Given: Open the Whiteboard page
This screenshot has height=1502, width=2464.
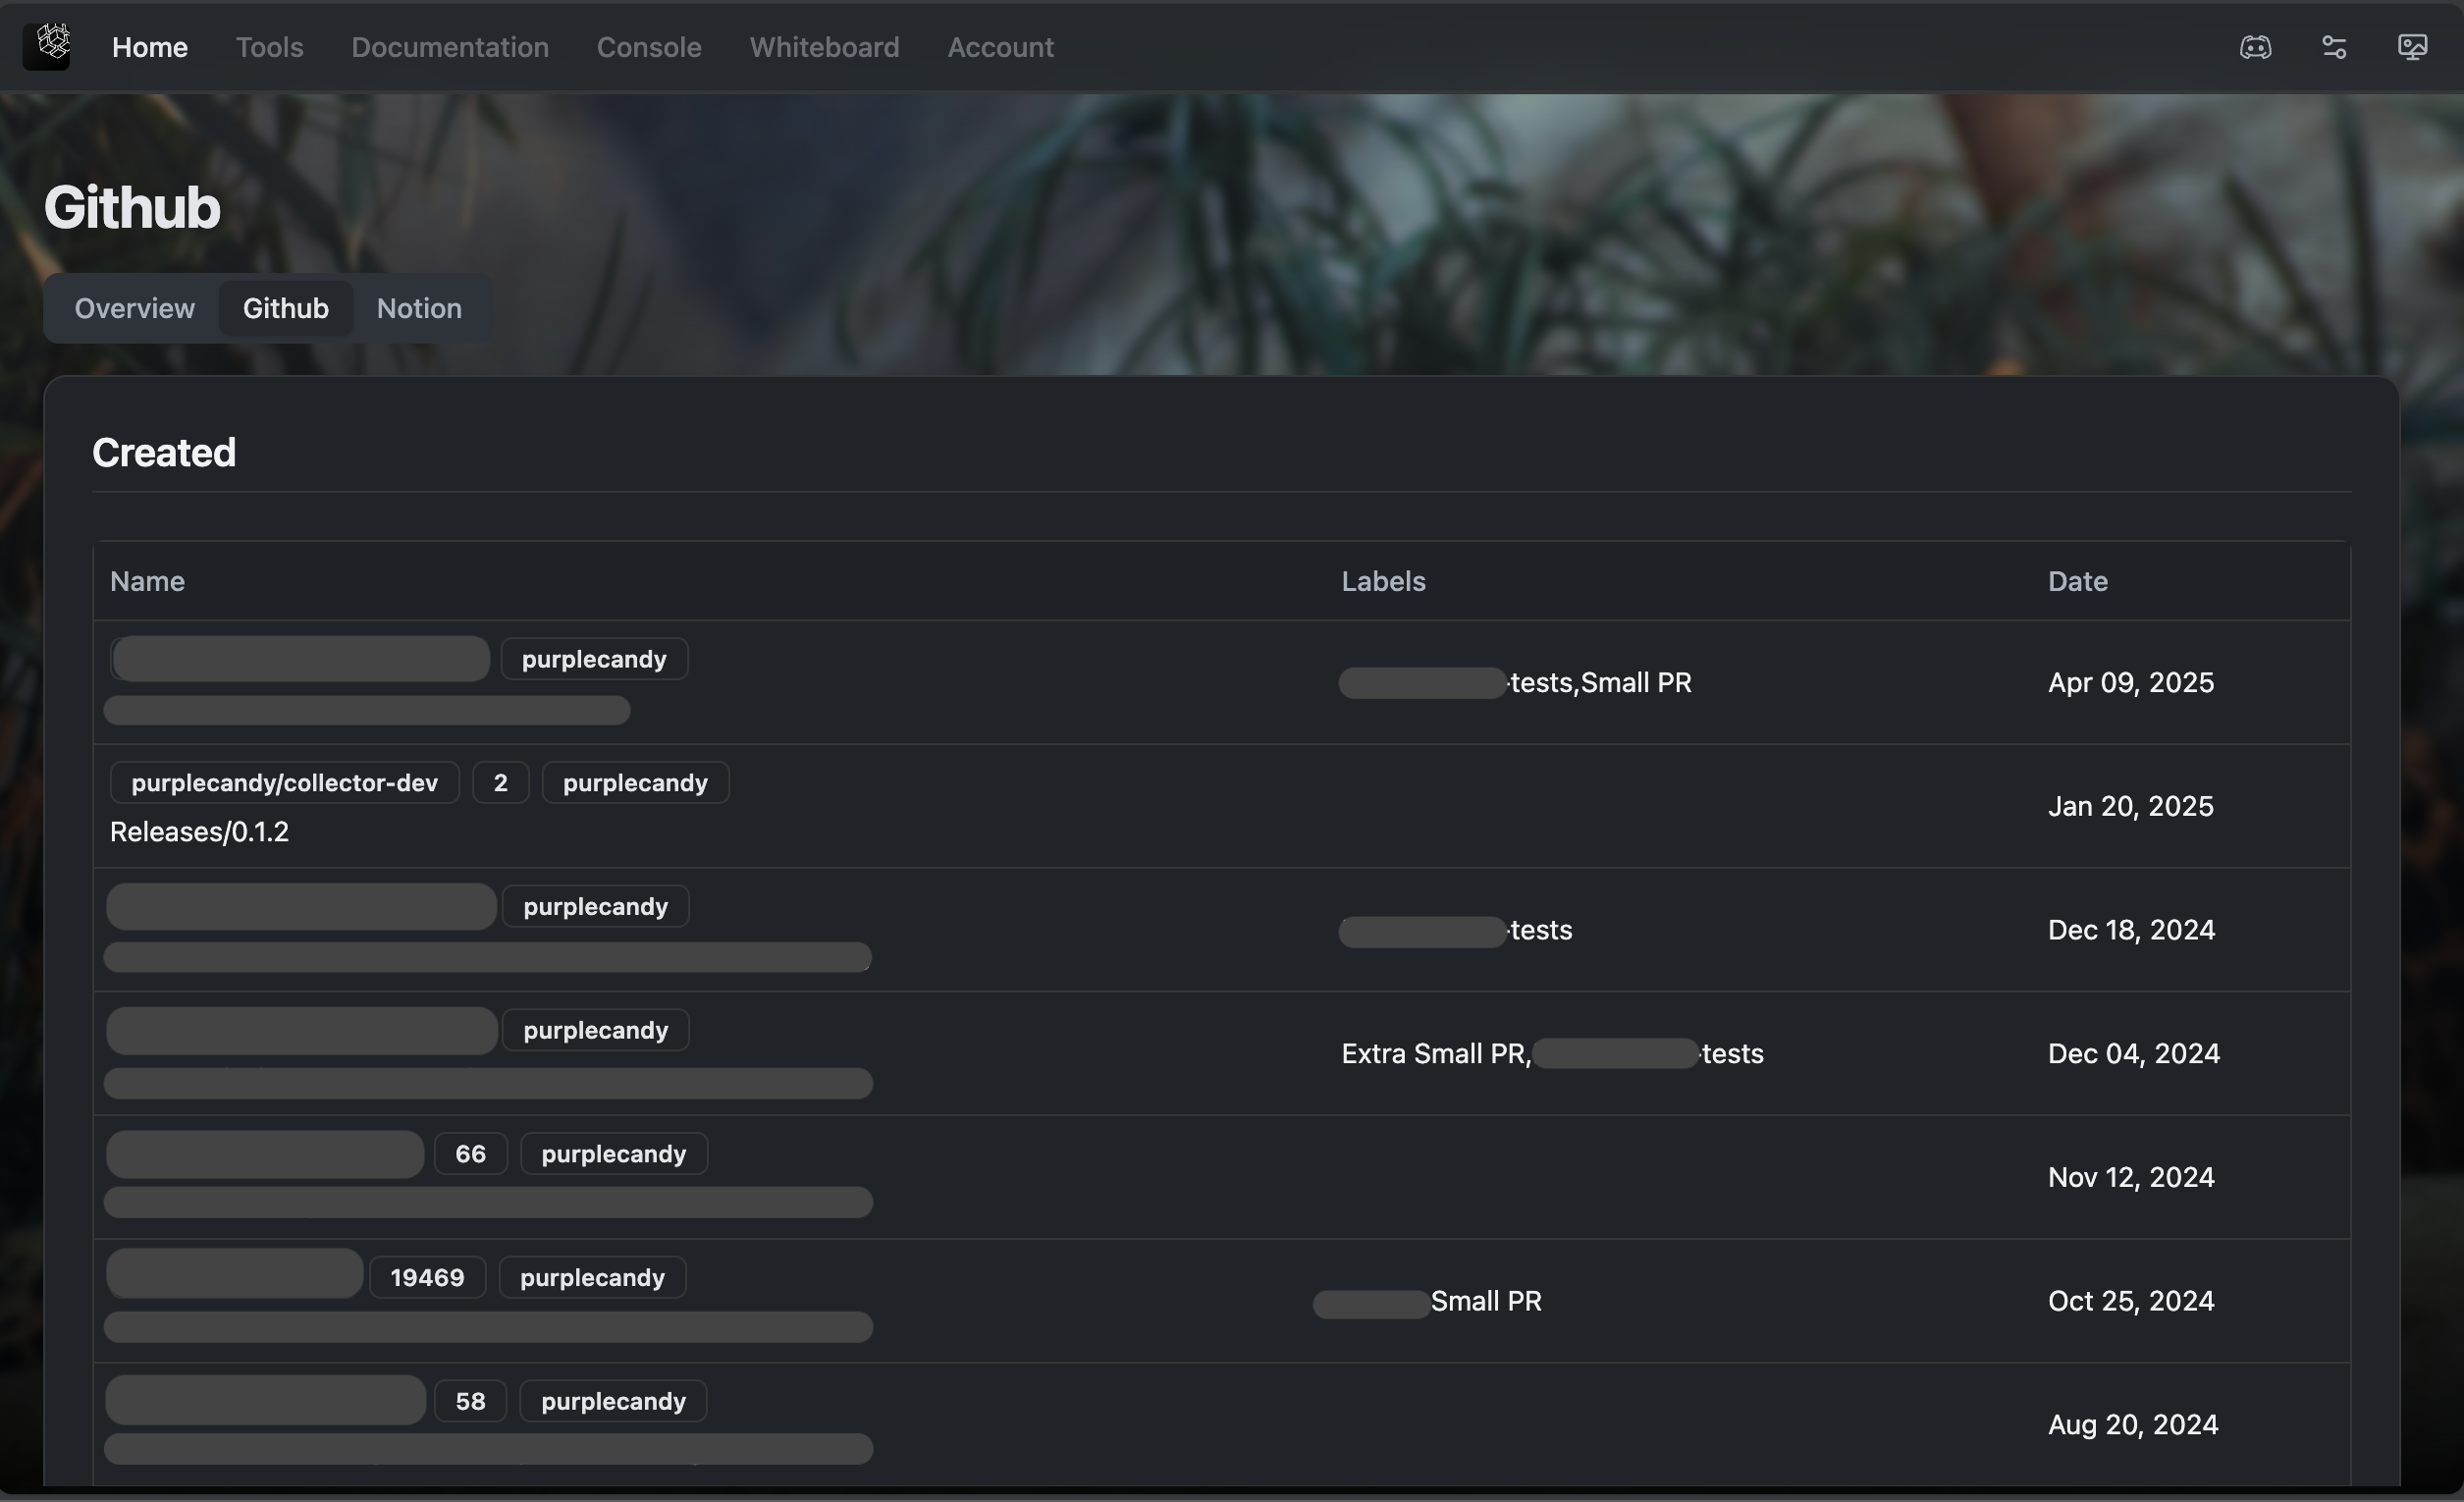Looking at the screenshot, I should [824, 47].
